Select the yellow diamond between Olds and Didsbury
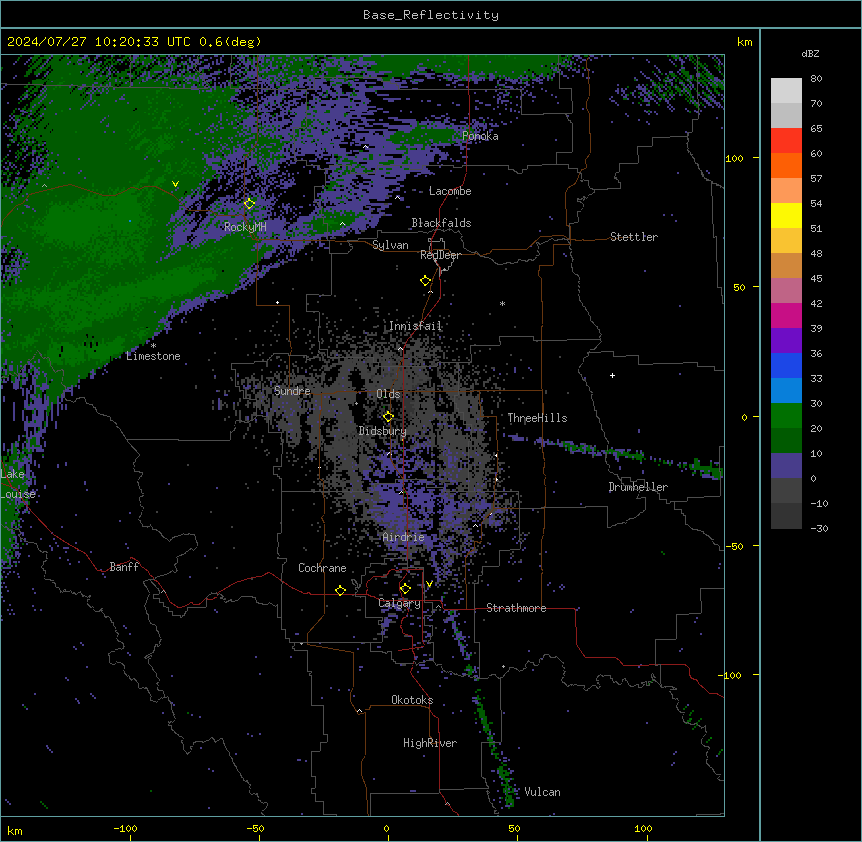The width and height of the screenshot is (862, 842). pyautogui.click(x=388, y=416)
